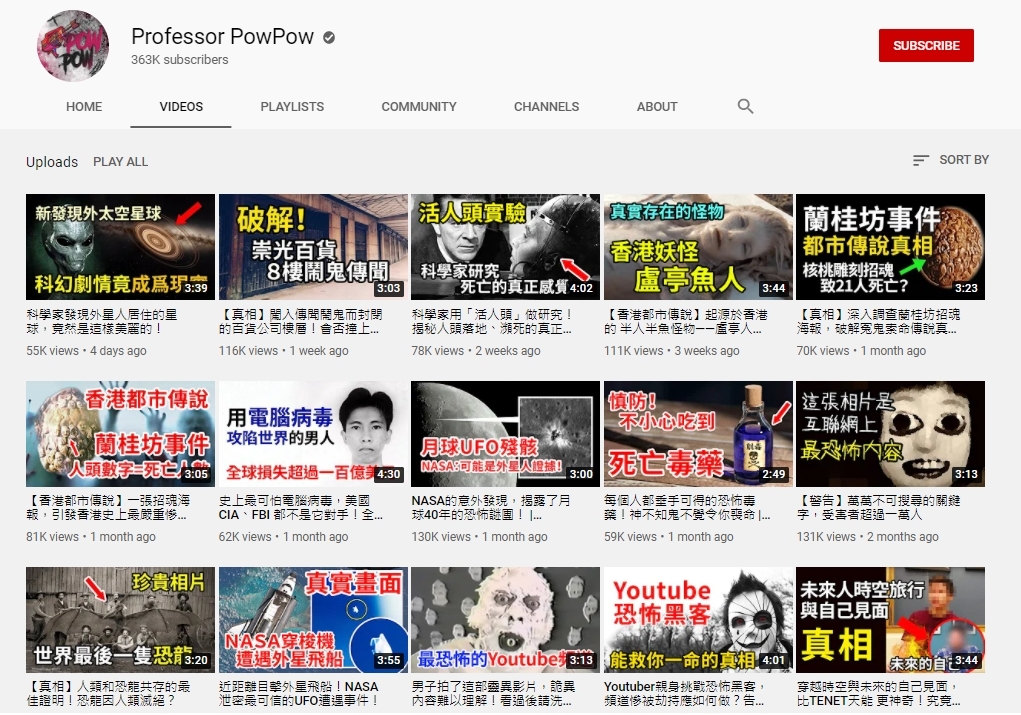
Task: Switch to the HOME tab
Action: click(x=84, y=107)
